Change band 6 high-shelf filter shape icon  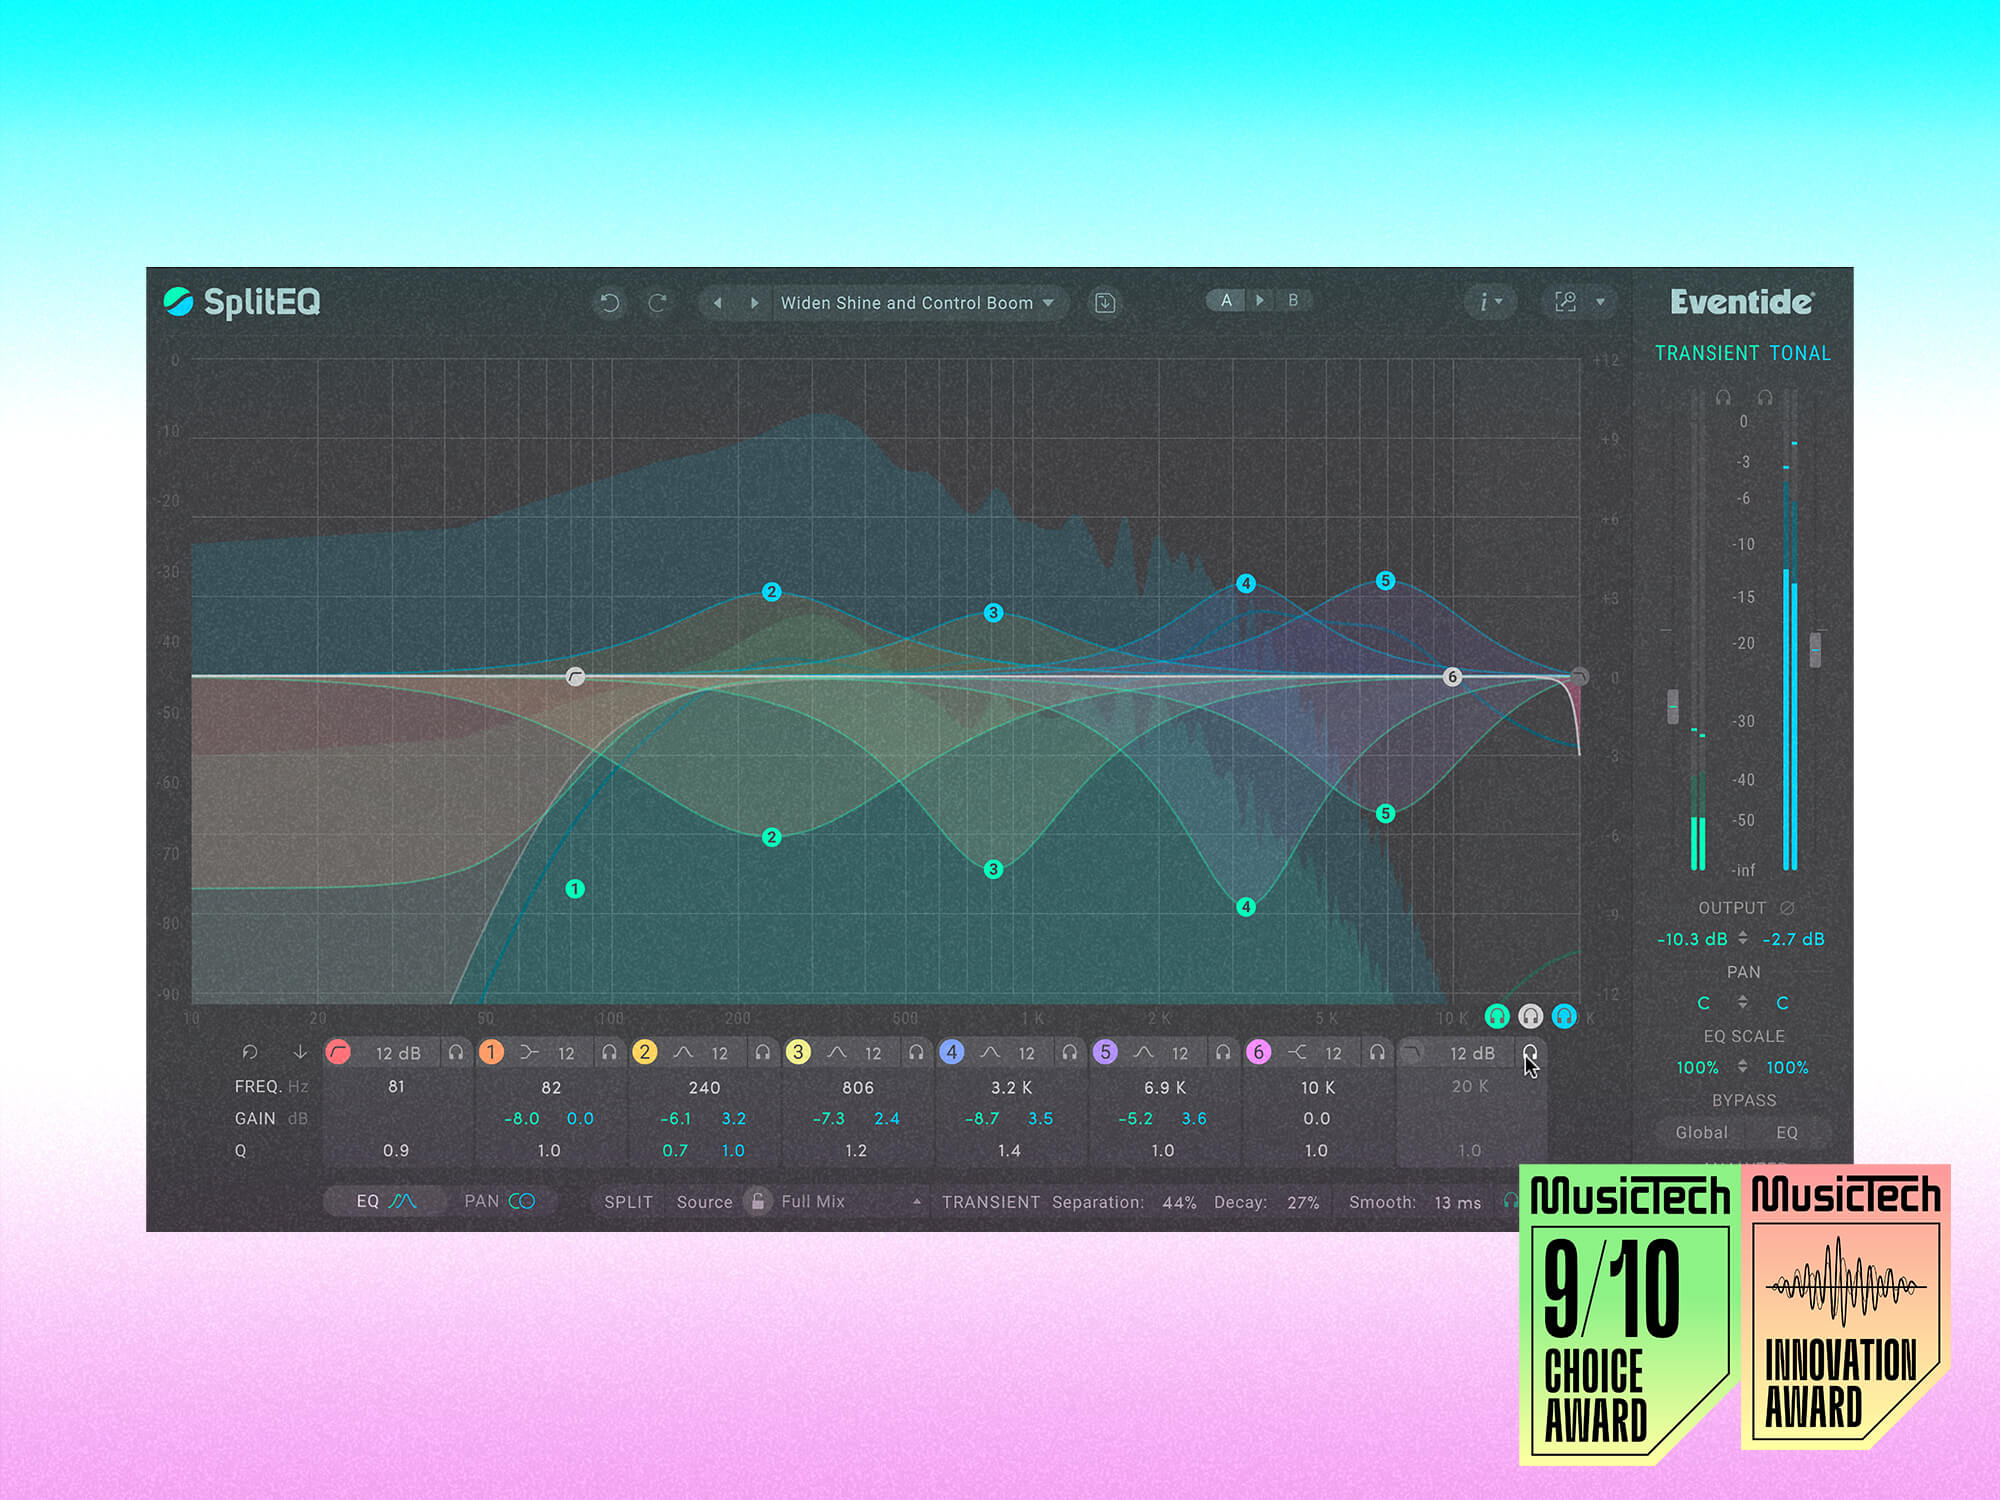coord(1297,1052)
